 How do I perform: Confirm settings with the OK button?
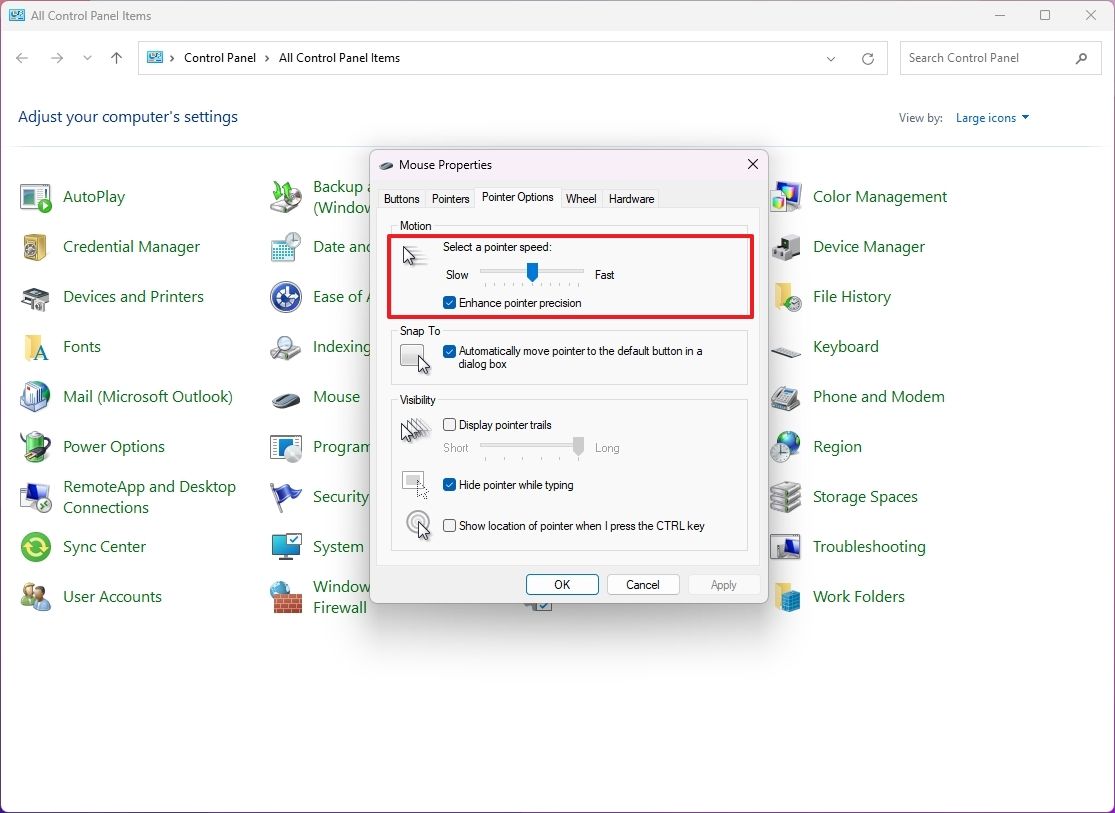click(x=562, y=584)
